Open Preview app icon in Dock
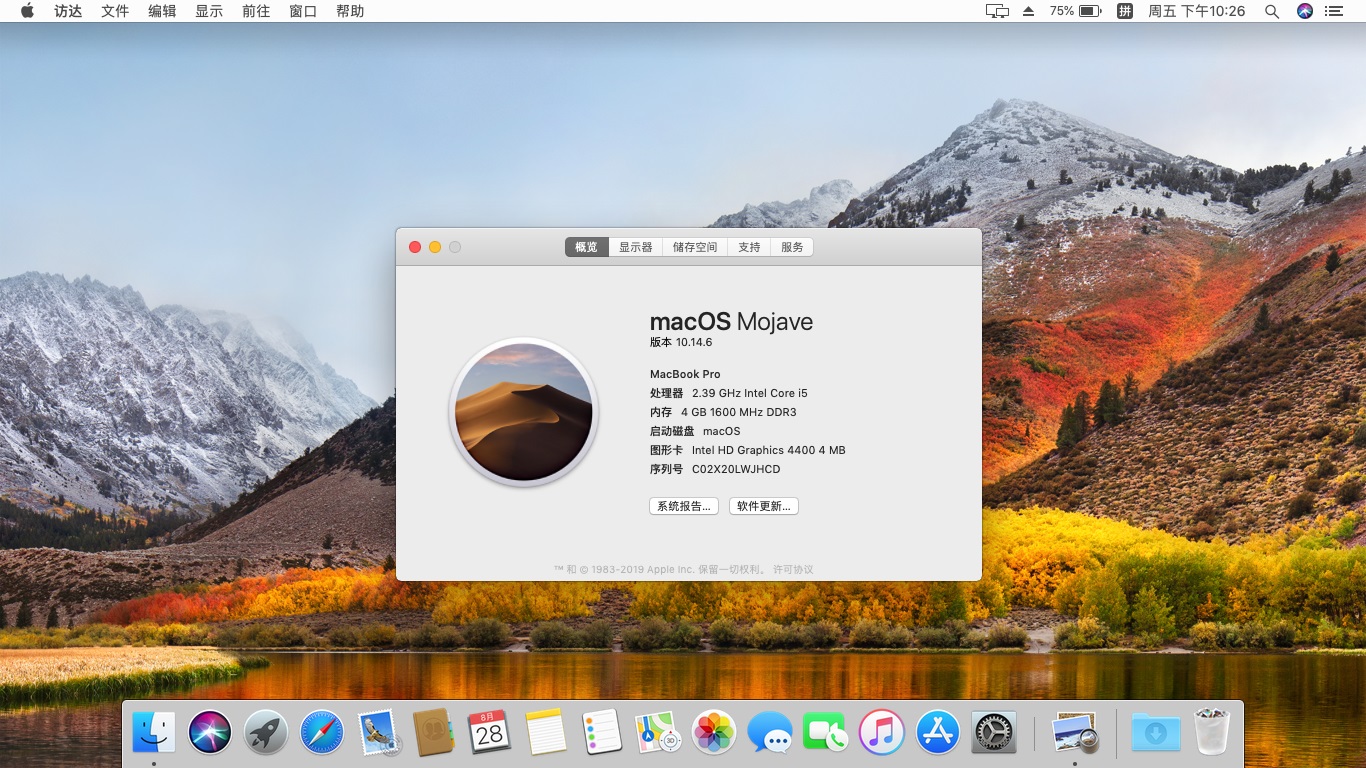Screen dimensions: 1366x768 [1076, 733]
